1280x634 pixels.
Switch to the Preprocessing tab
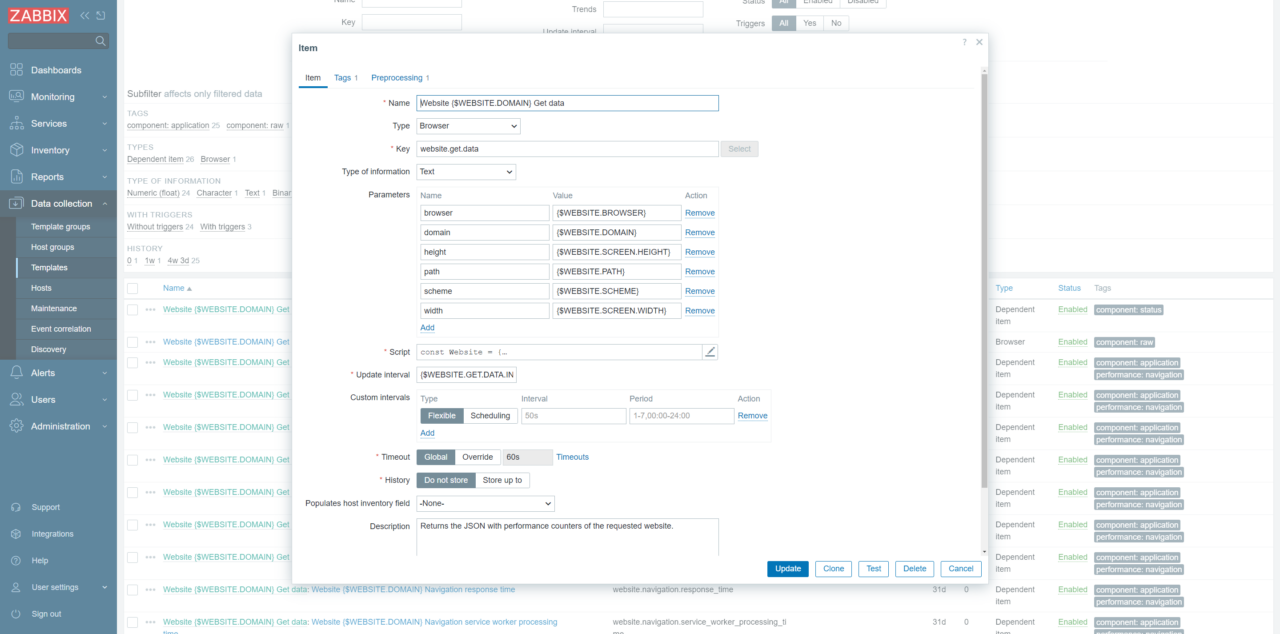[x=395, y=77]
